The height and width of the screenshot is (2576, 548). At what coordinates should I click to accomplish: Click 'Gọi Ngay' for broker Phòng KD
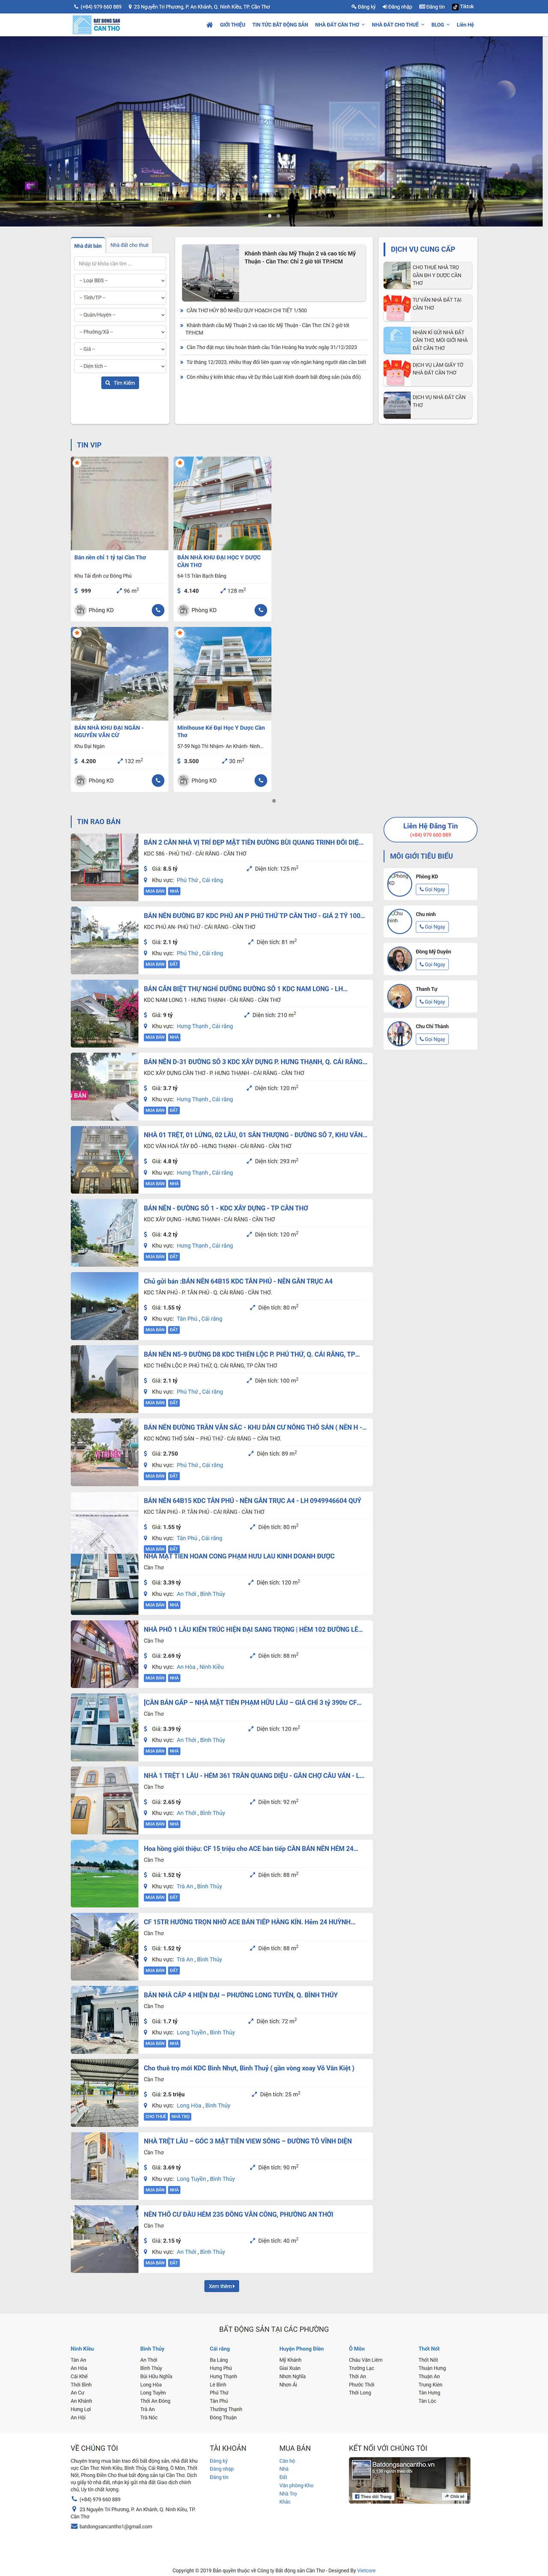point(432,889)
